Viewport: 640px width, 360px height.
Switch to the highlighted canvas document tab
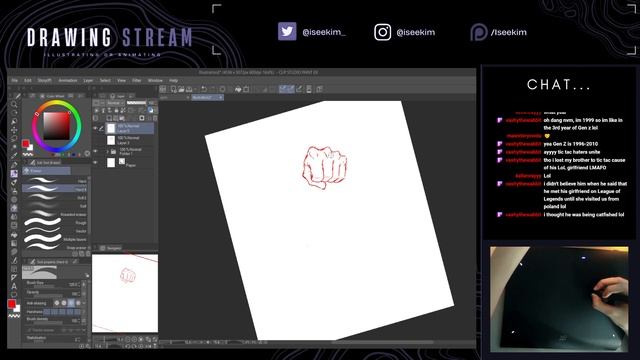pyautogui.click(x=207, y=98)
